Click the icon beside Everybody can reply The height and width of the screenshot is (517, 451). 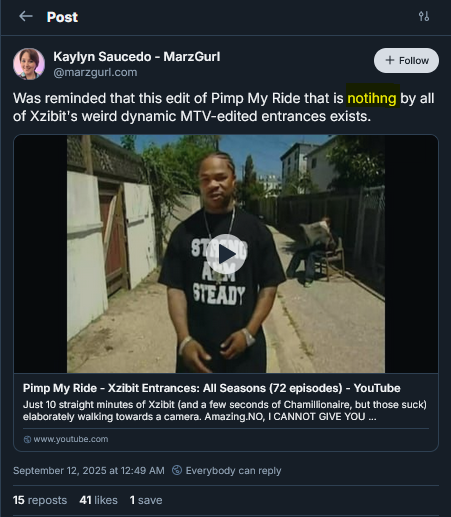[x=177, y=470]
